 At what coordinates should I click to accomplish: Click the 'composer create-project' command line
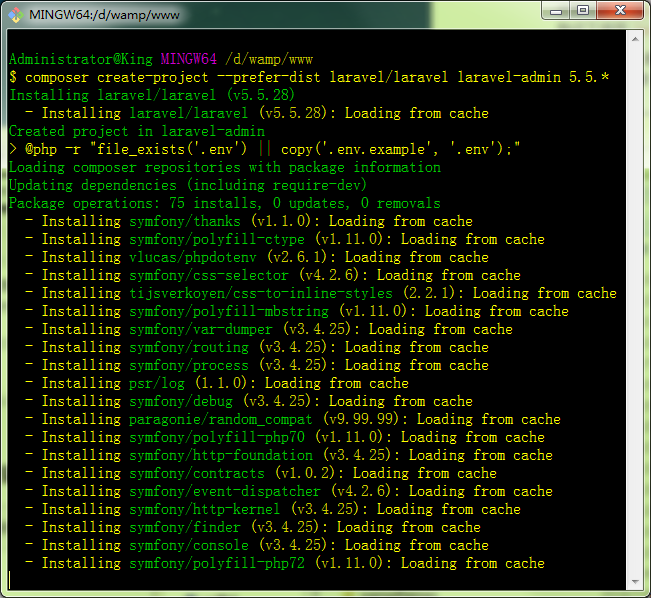309,77
